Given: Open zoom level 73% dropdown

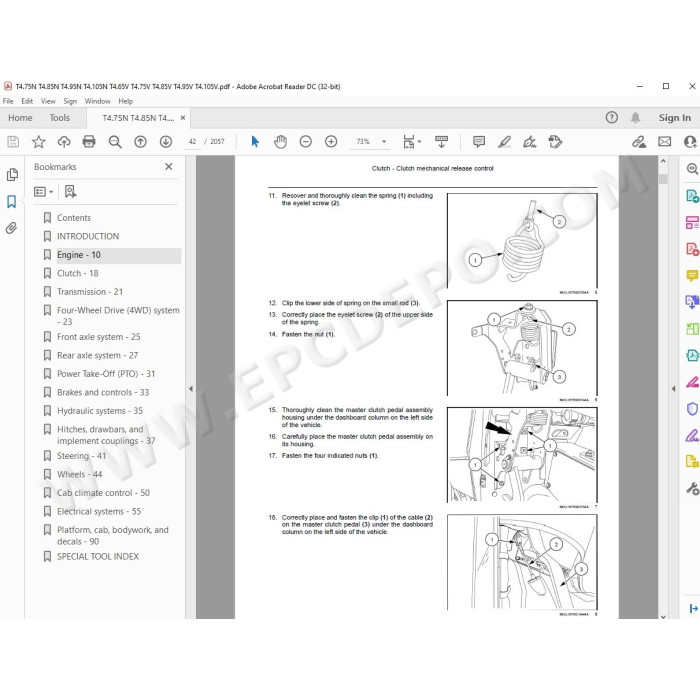Looking at the screenshot, I should [x=384, y=142].
